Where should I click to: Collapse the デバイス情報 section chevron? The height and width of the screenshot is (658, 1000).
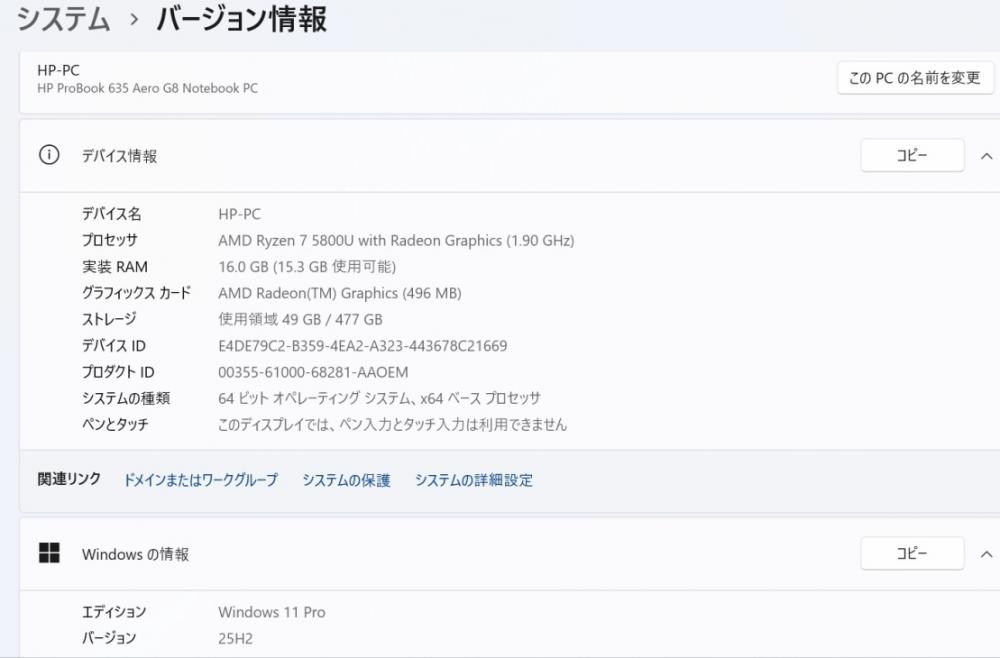click(986, 156)
